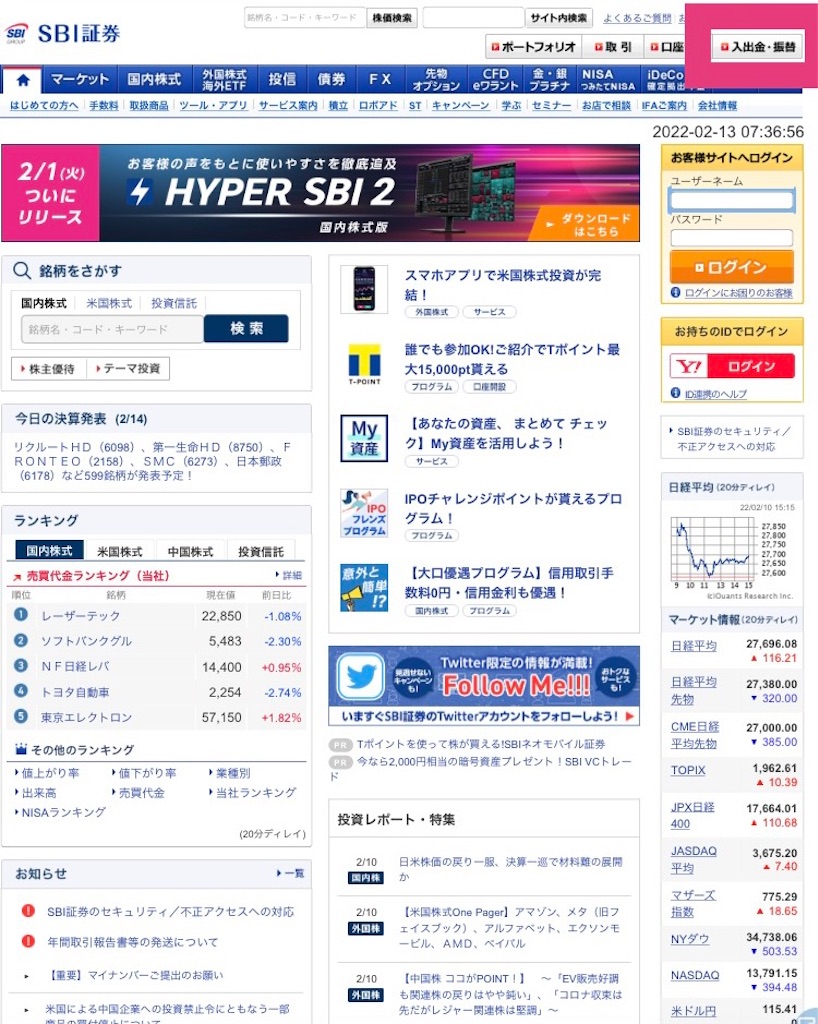Open テーマ投資 button
This screenshot has width=818, height=1024.
(x=129, y=369)
